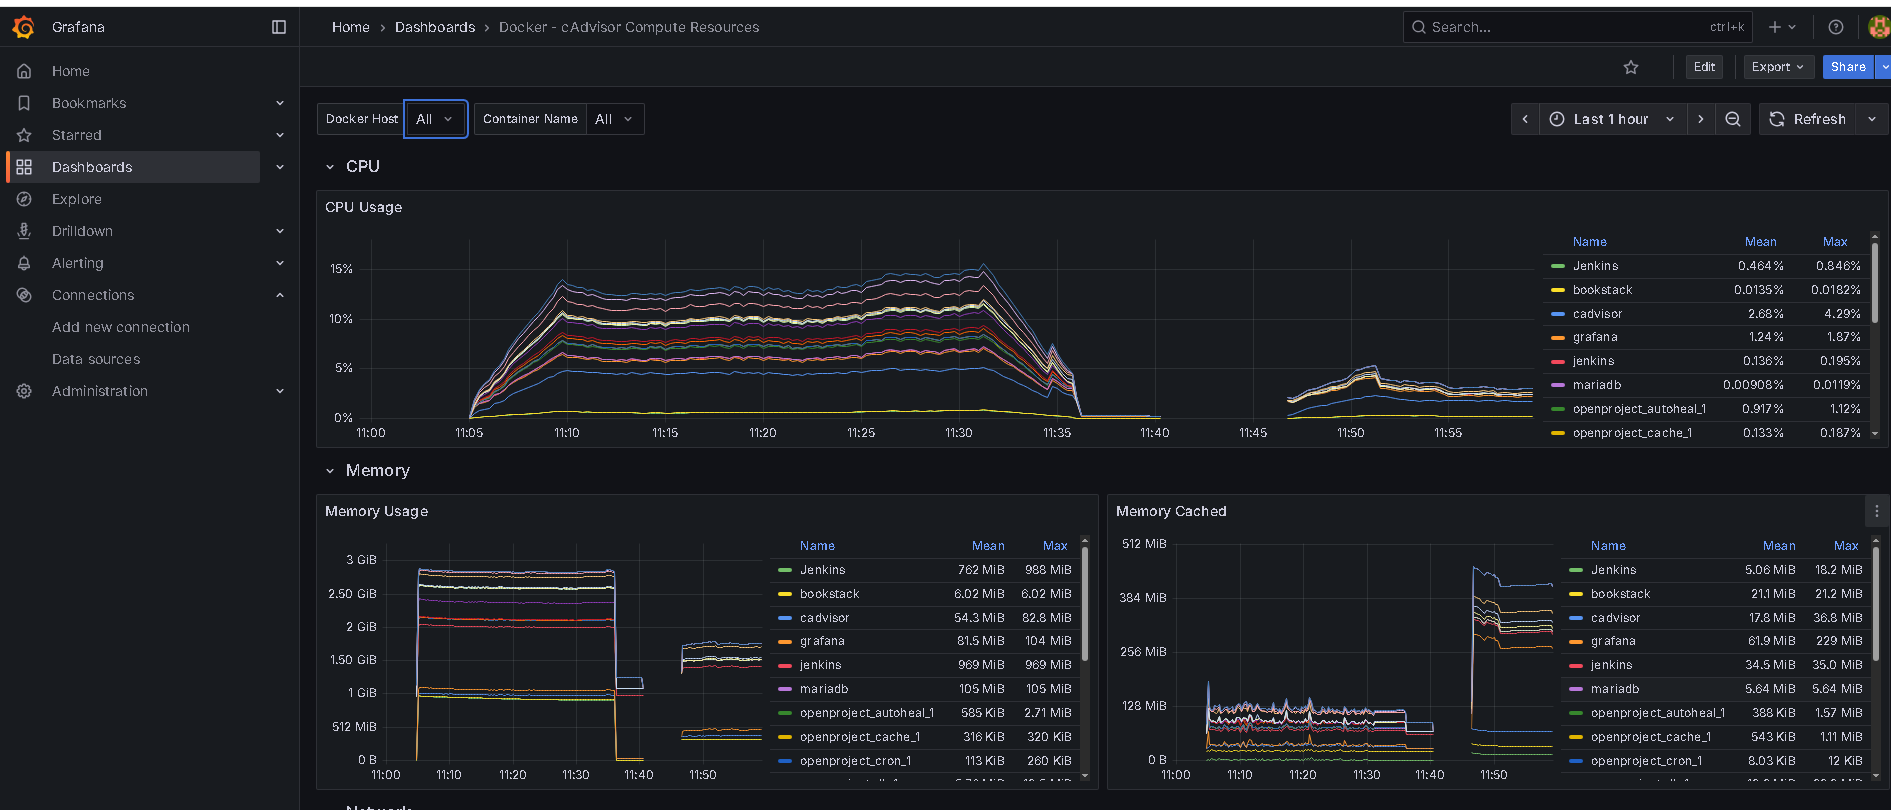The image size is (1891, 810).
Task: Open Export dropdown menu
Action: [x=1779, y=67]
